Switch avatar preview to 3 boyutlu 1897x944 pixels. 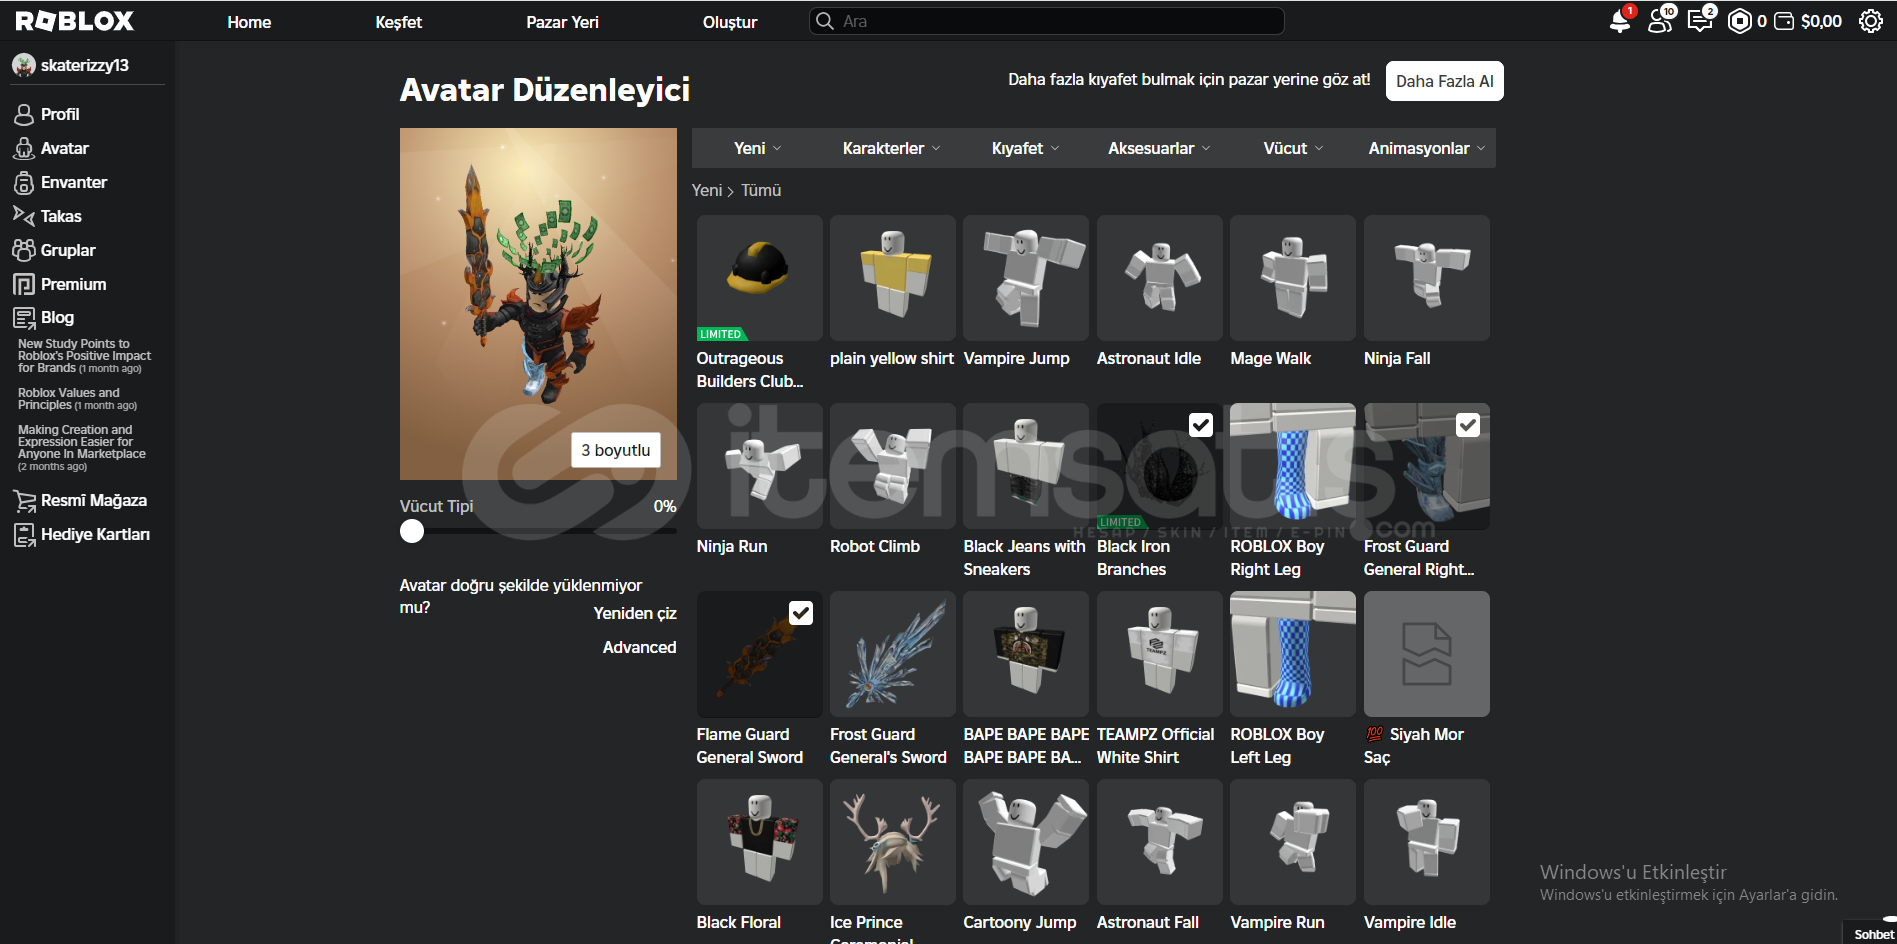[x=616, y=450]
